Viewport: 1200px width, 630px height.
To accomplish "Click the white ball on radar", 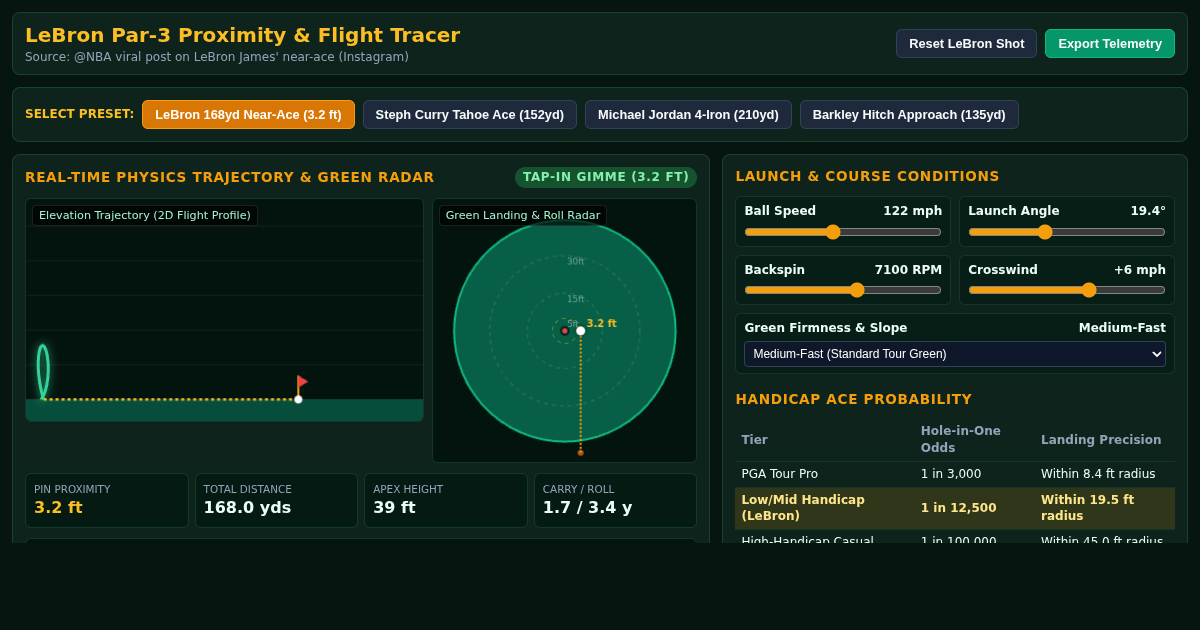I will (580, 331).
